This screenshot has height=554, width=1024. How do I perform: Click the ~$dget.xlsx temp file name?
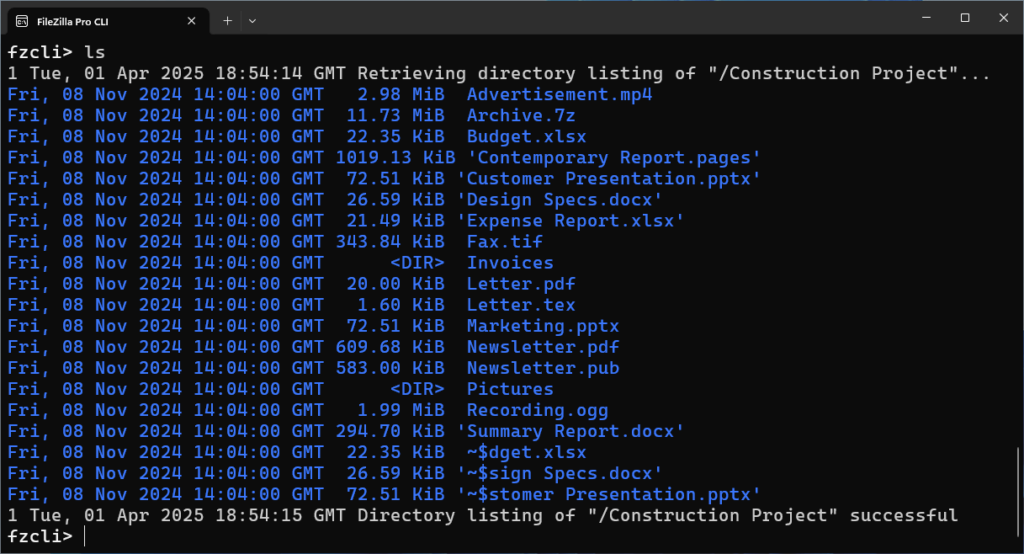526,452
